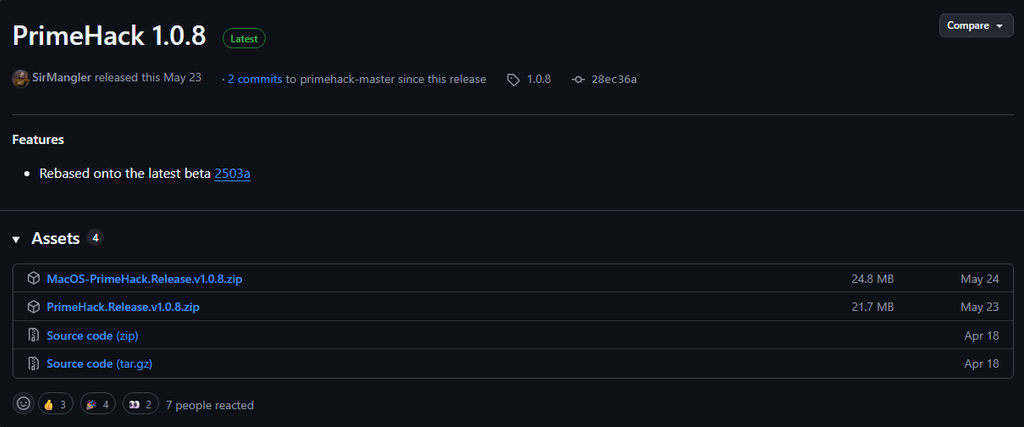View the 2 commits since this release

[255, 79]
